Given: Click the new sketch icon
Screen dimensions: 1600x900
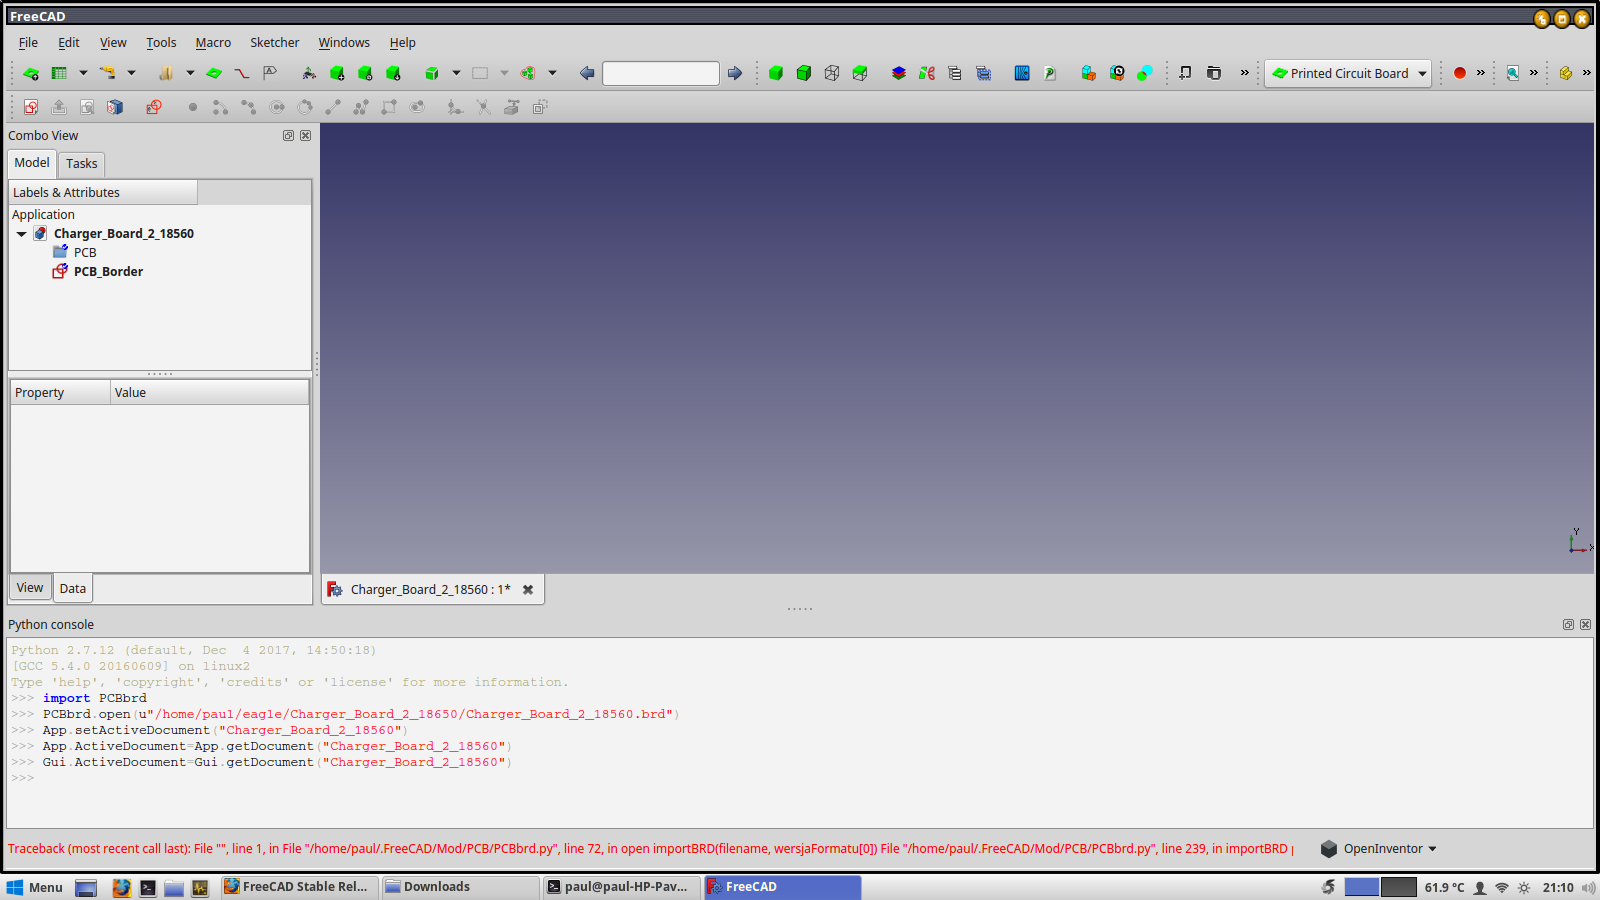Looking at the screenshot, I should [x=31, y=107].
